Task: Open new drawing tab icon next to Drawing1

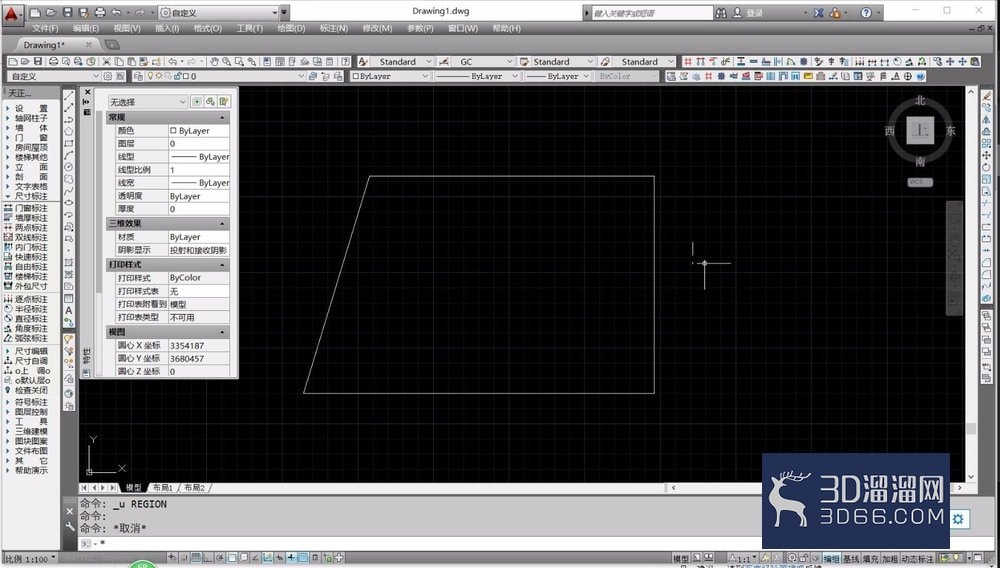Action: coord(112,45)
